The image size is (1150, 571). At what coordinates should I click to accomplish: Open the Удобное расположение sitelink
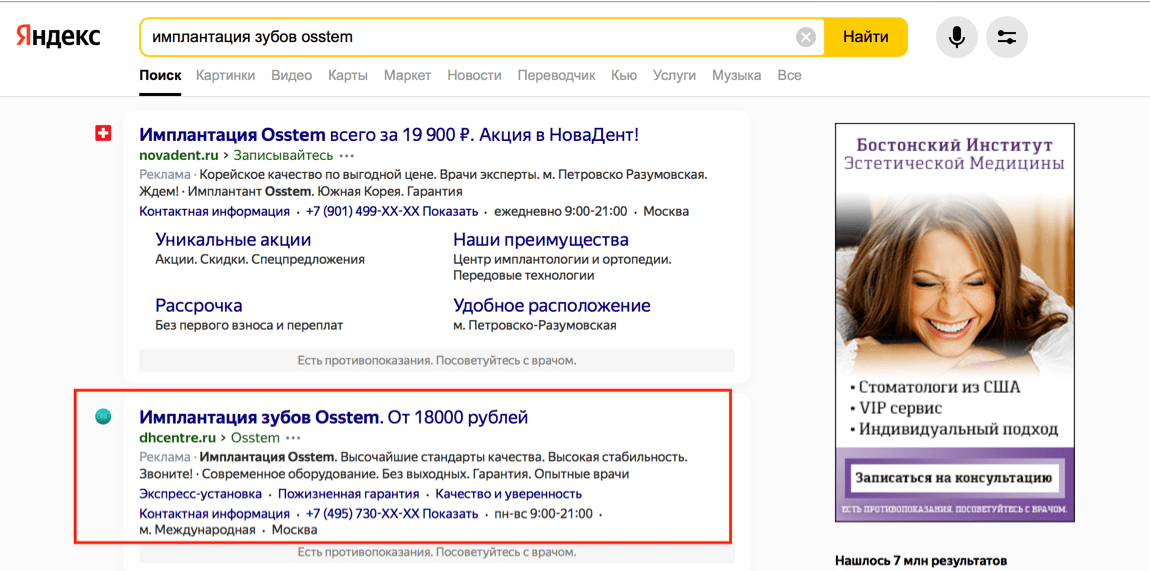click(x=552, y=305)
